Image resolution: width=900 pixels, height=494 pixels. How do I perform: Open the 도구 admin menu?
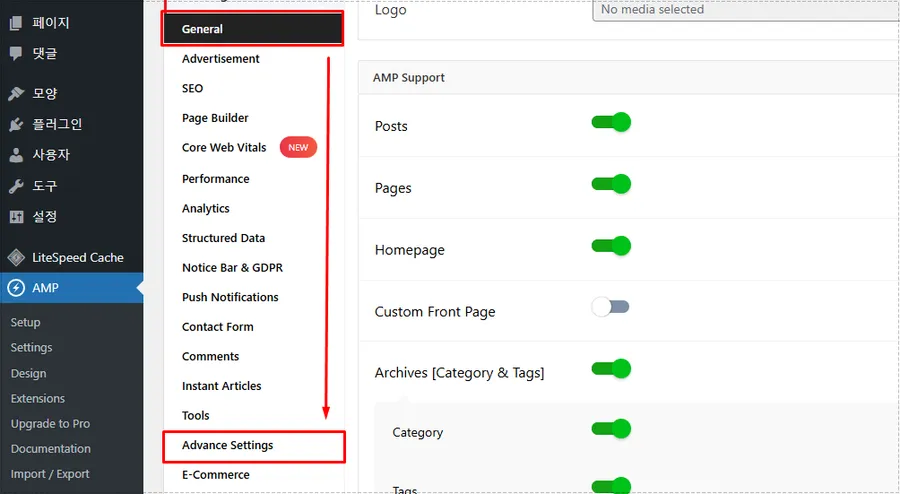coord(45,186)
